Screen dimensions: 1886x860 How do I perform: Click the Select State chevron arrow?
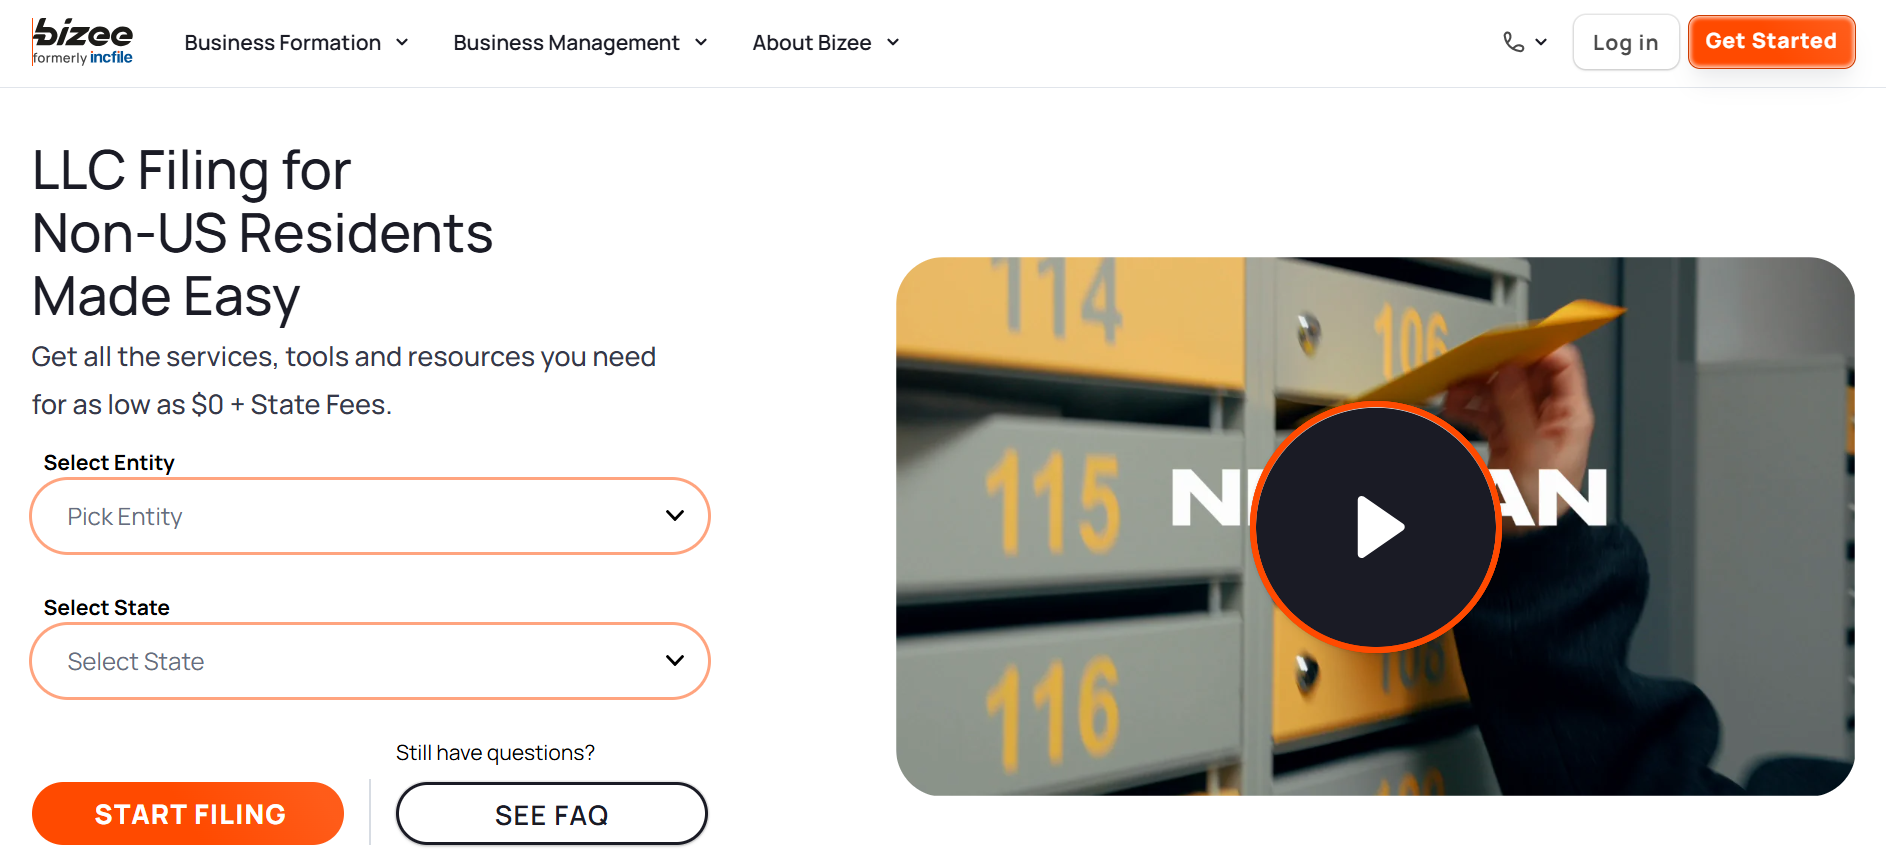[x=675, y=661]
